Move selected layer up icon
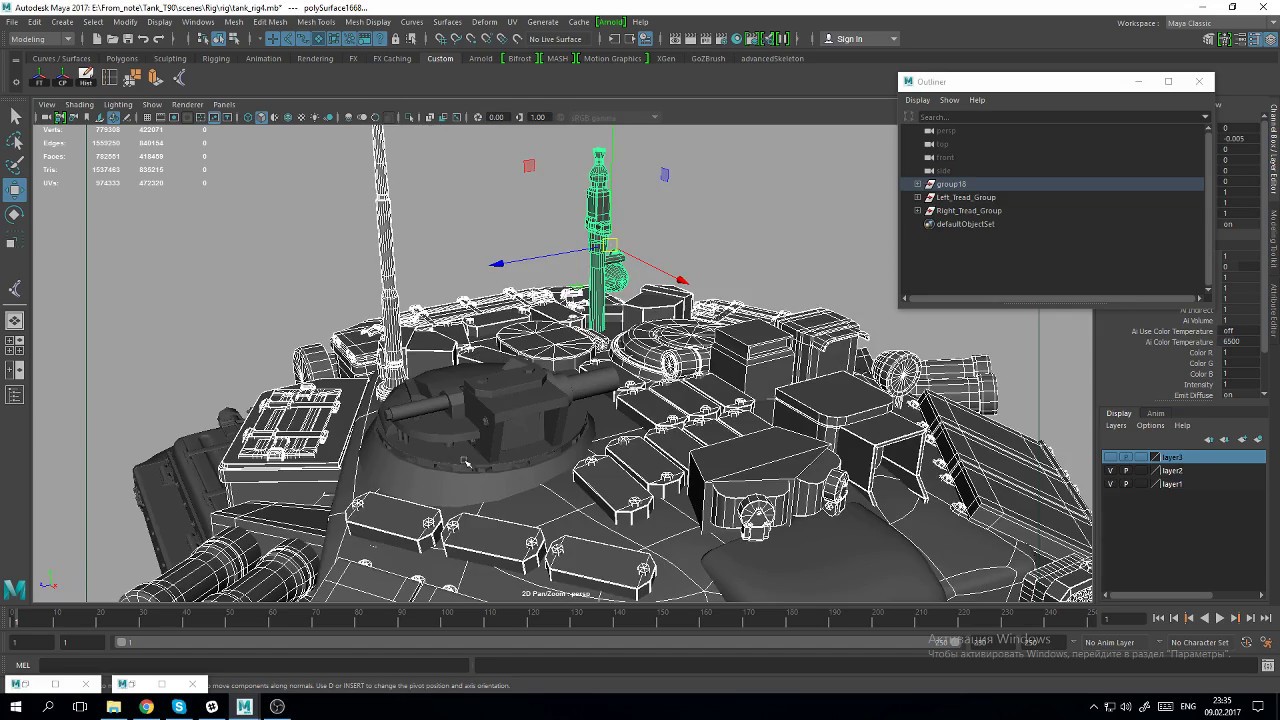The width and height of the screenshot is (1280, 720). coord(1209,440)
